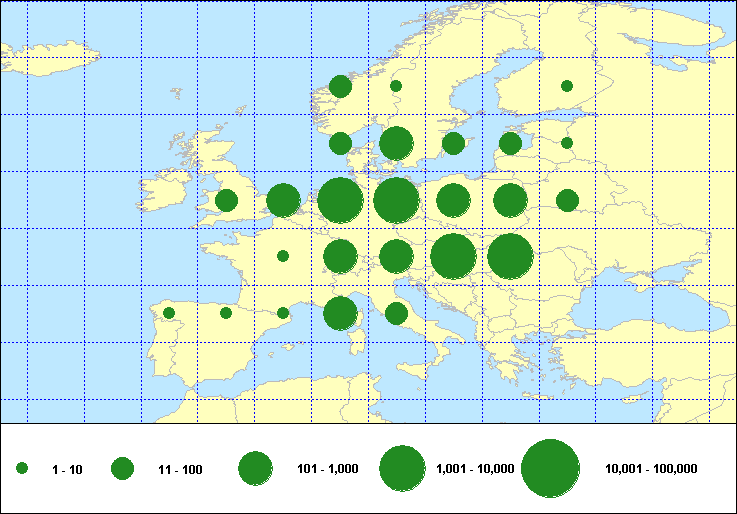This screenshot has height=514, width=737.
Task: Click the 11 - 100 legend circle
Action: (x=122, y=468)
